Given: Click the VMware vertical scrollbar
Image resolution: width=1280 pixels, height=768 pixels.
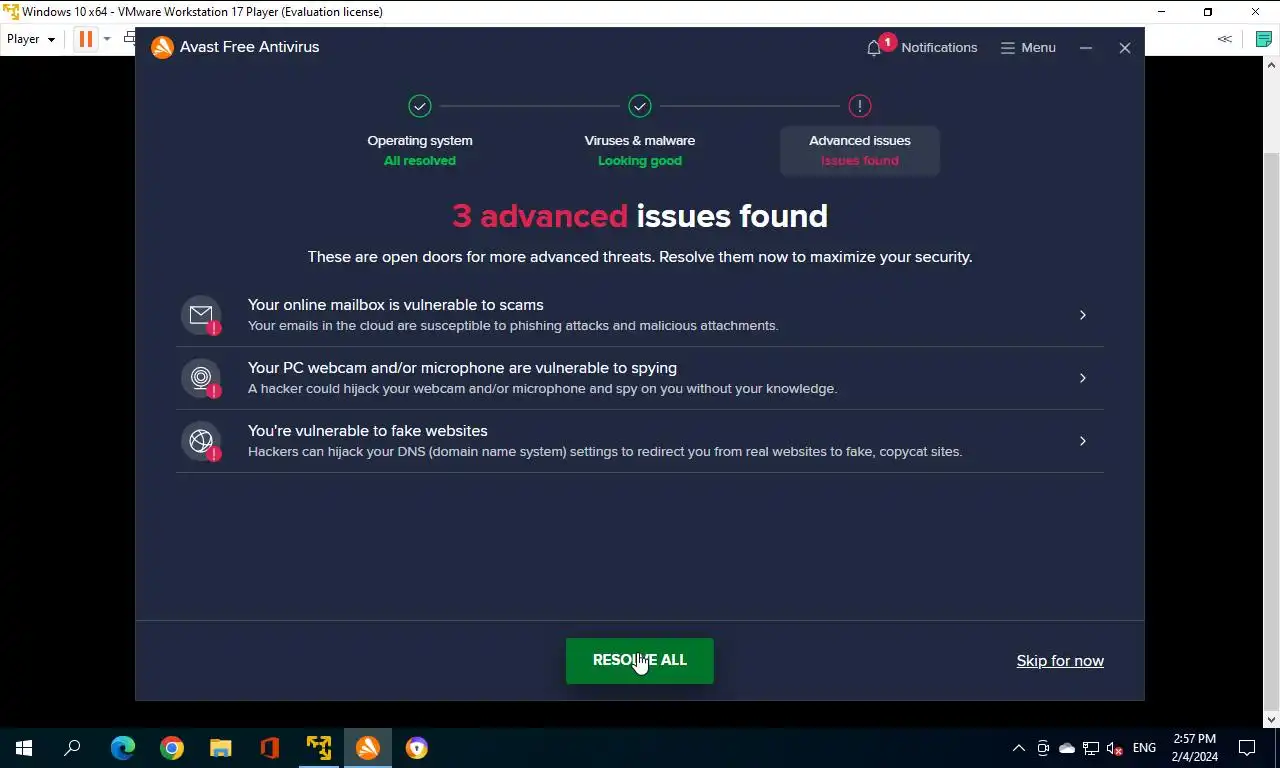Looking at the screenshot, I should pos(1272,430).
